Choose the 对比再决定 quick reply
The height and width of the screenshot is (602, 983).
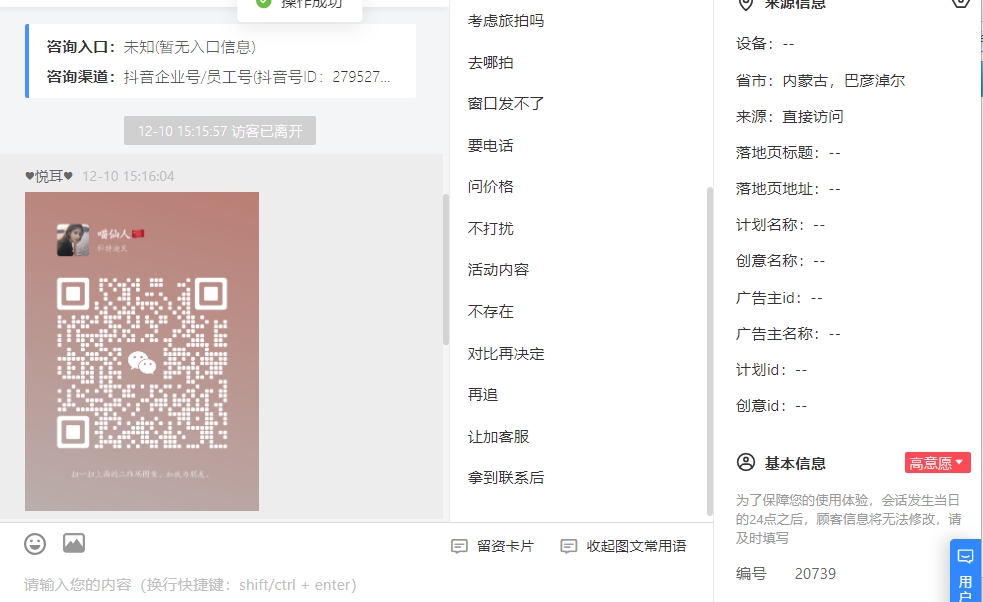(x=506, y=354)
